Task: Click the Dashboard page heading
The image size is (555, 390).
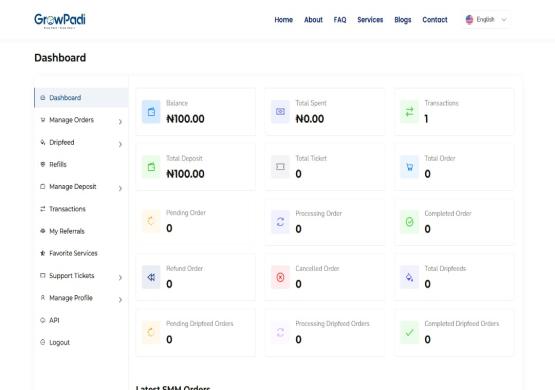Action: [x=60, y=58]
